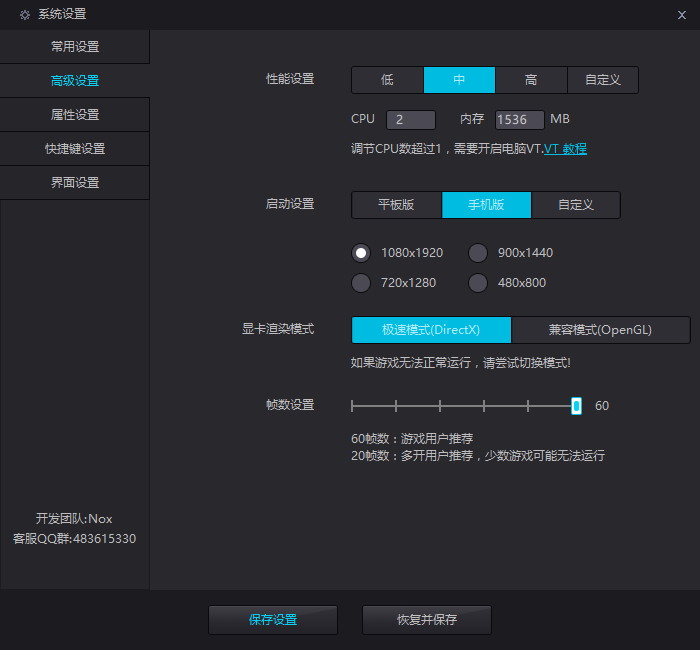Set performance to 低
The image size is (700, 650).
[x=388, y=80]
